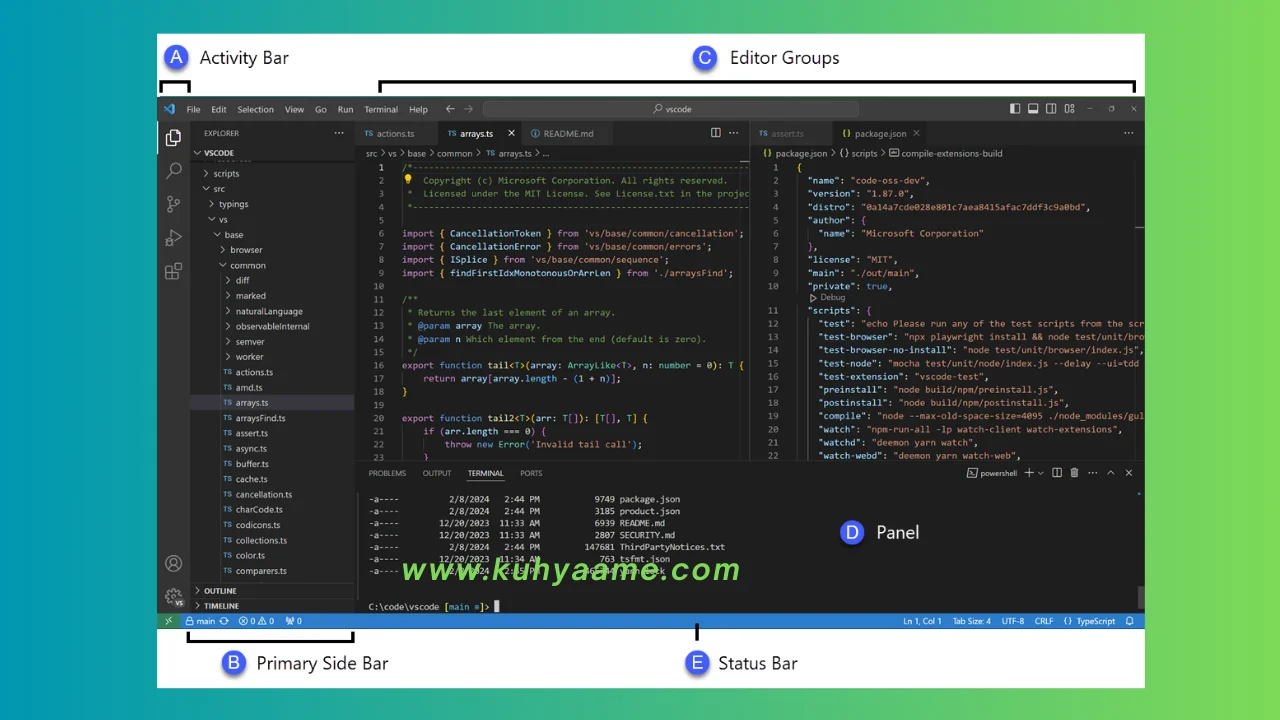
Task: Switch to the PORTS panel tab
Action: pyautogui.click(x=531, y=473)
